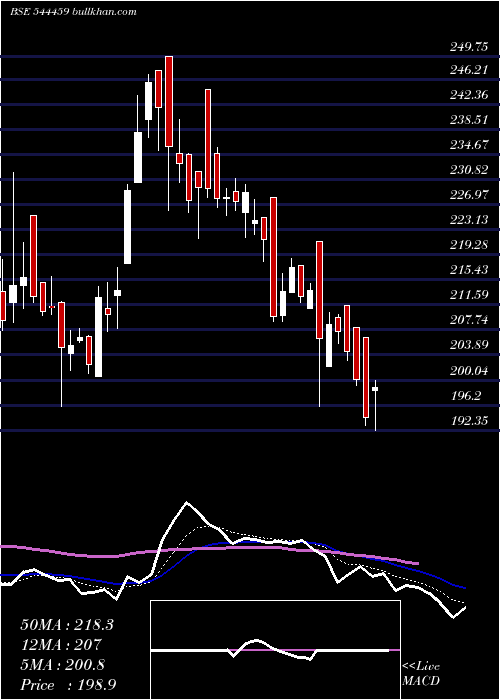Click the 215.43 axis value
Image resolution: width=500 pixels, height=700 pixels.
(x=469, y=270)
